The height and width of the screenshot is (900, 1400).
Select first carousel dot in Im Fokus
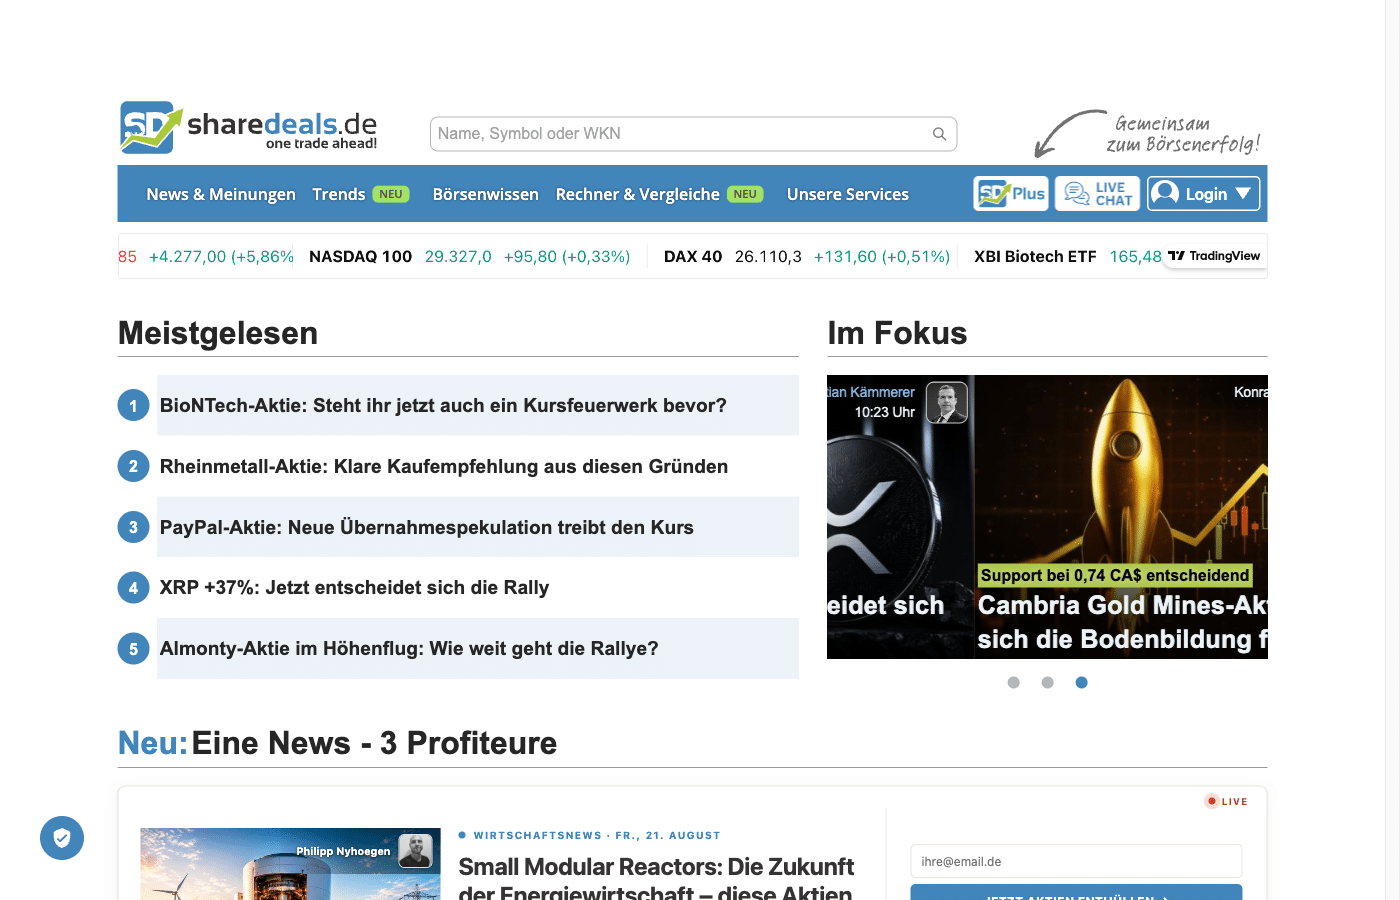(1014, 683)
